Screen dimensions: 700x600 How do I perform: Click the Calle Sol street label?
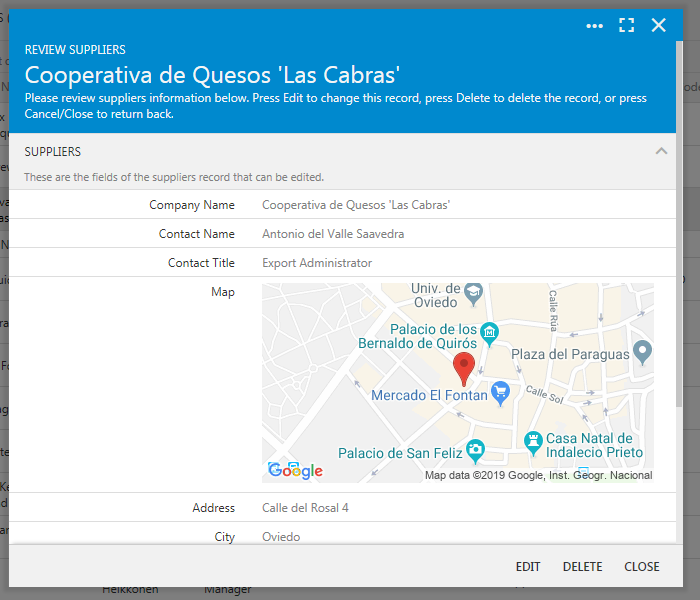click(x=545, y=394)
